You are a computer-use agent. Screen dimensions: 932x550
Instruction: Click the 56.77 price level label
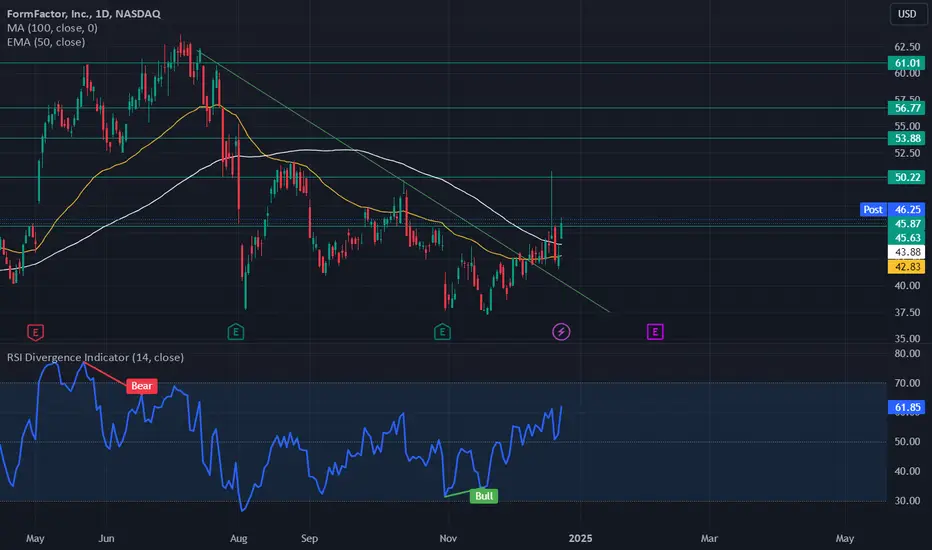(906, 108)
